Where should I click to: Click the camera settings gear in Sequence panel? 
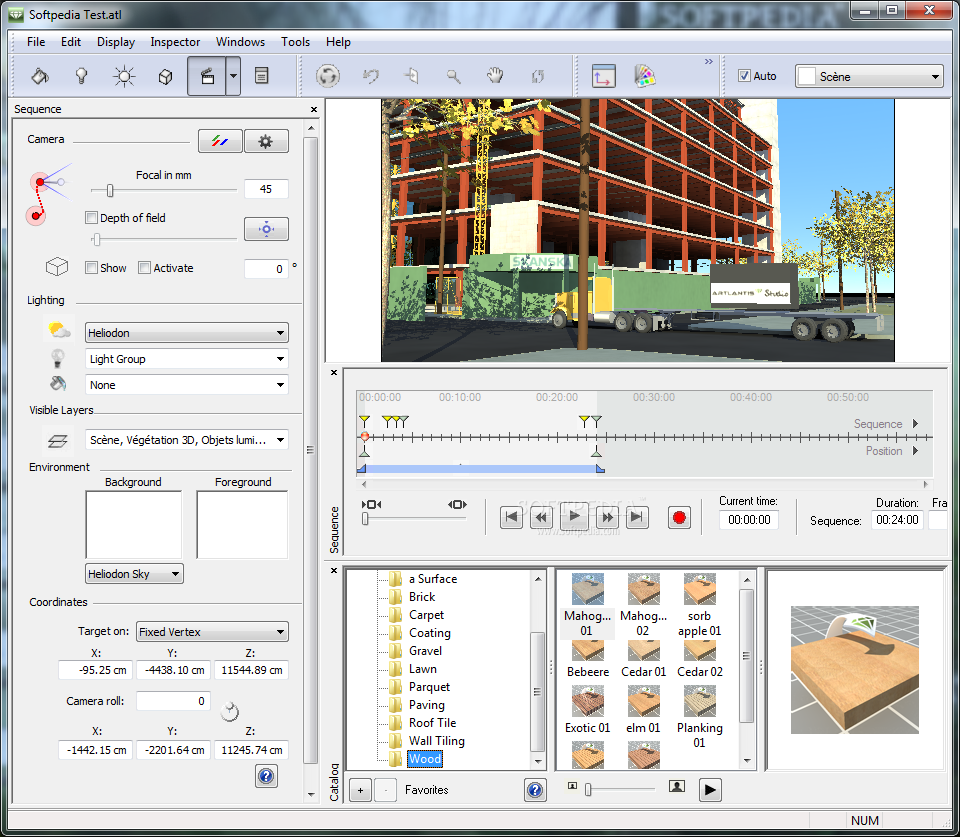tap(266, 140)
